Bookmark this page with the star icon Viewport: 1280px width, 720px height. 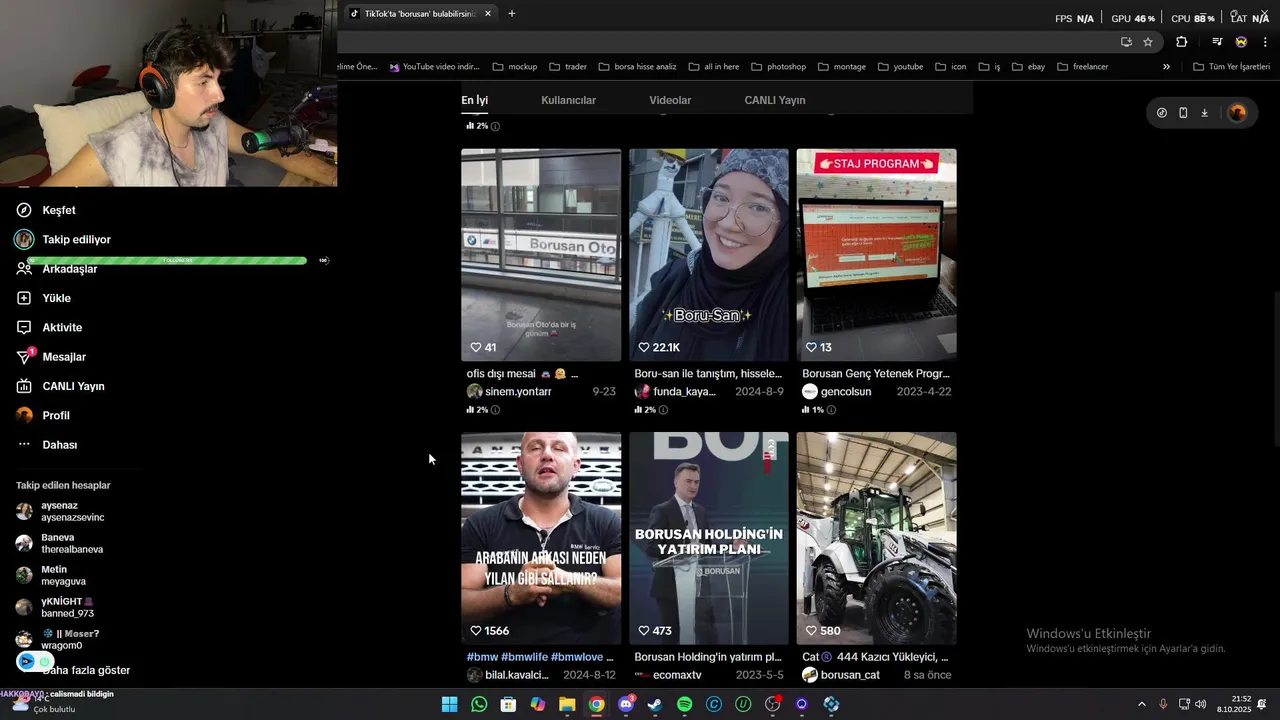point(1148,42)
